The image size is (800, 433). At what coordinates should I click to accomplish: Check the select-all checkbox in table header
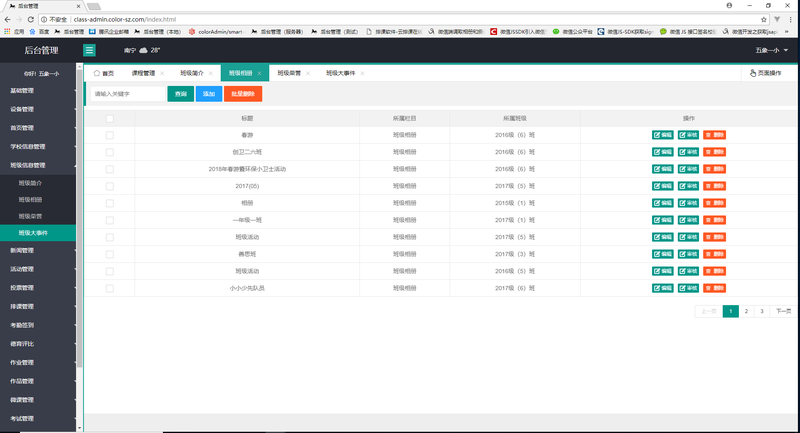[x=110, y=118]
